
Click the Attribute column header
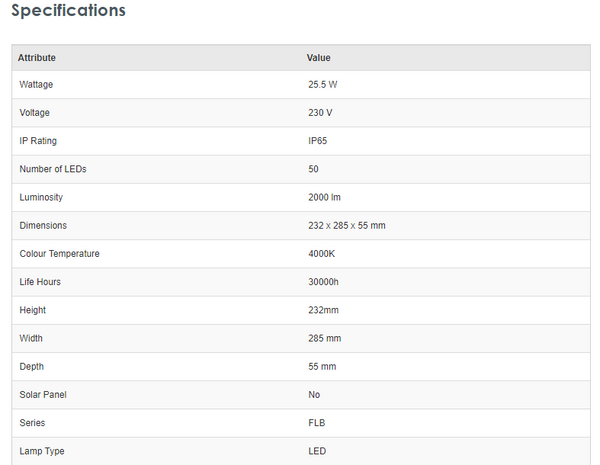coord(37,58)
